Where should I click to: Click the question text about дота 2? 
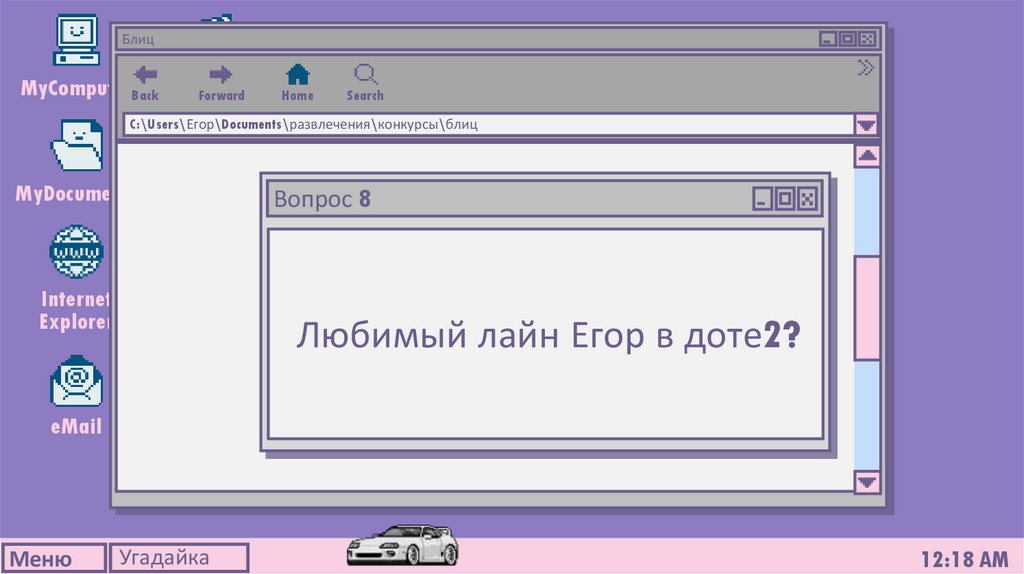pos(549,335)
